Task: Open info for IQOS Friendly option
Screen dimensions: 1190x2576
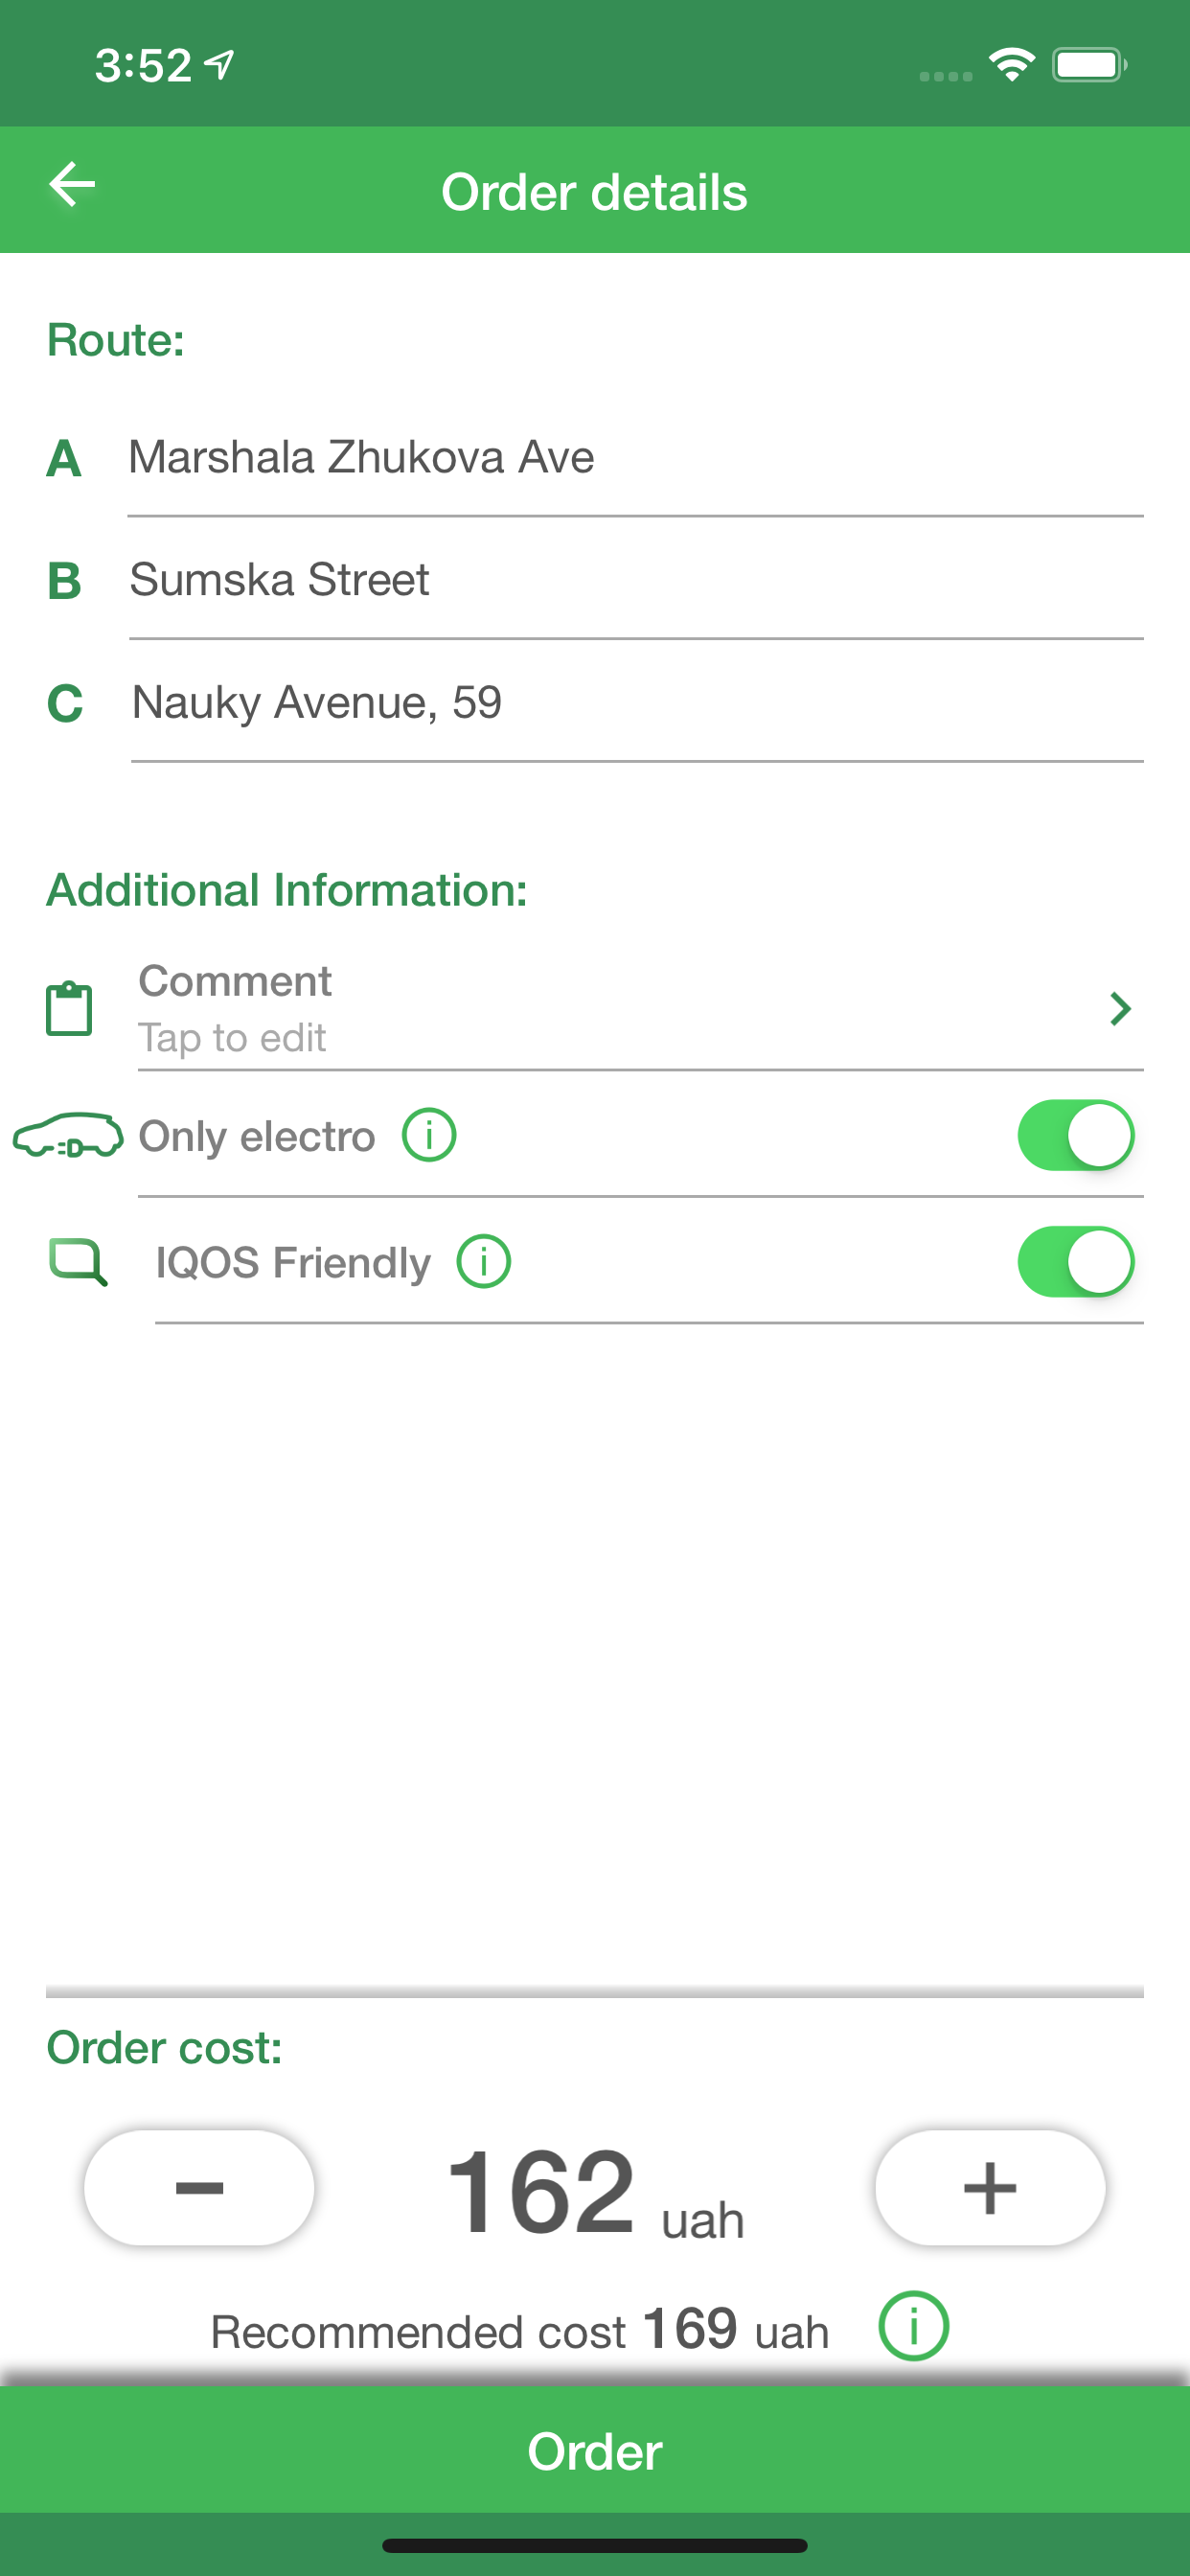Action: coord(484,1262)
